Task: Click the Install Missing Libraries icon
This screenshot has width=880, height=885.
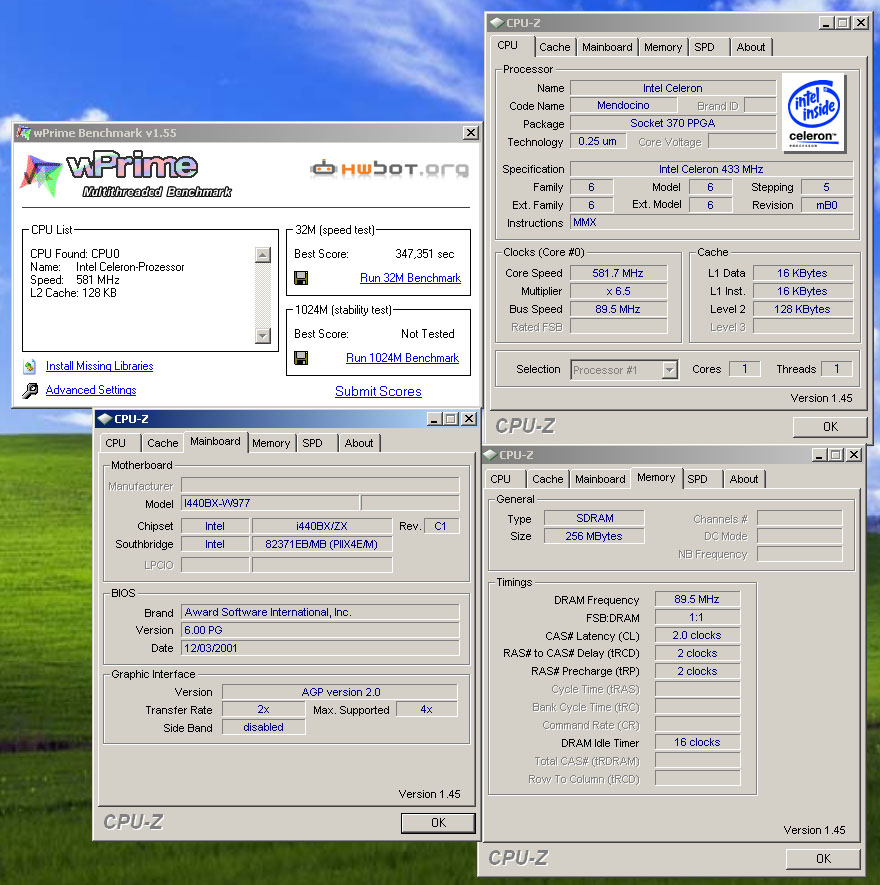Action: (x=30, y=366)
